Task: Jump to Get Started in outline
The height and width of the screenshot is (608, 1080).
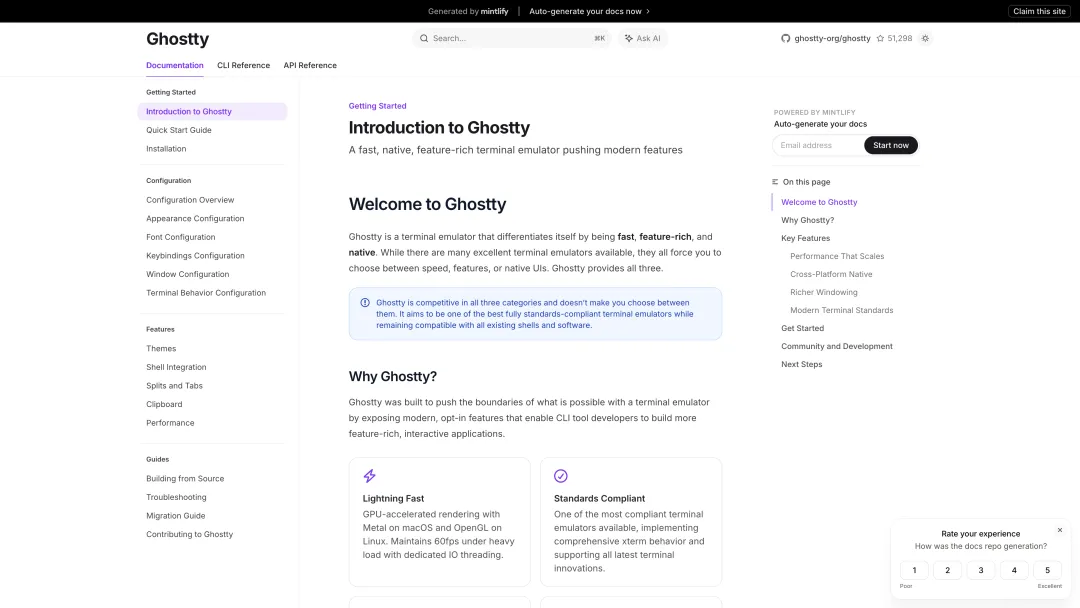Action: coord(802,328)
